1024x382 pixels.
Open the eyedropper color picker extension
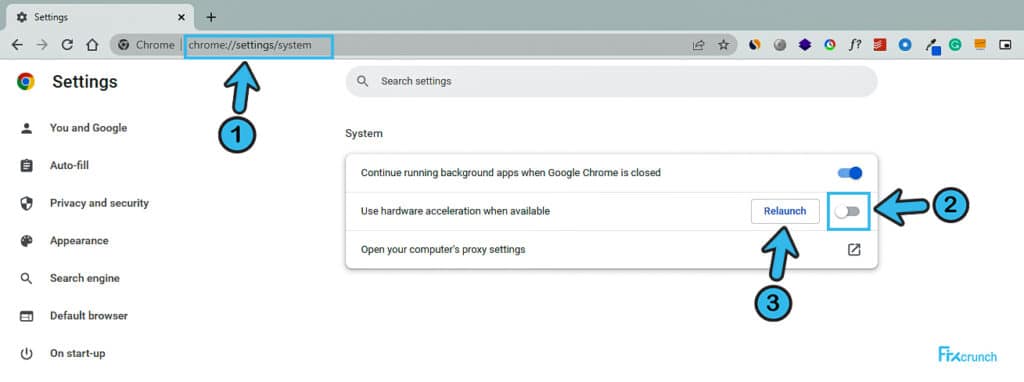pos(932,46)
